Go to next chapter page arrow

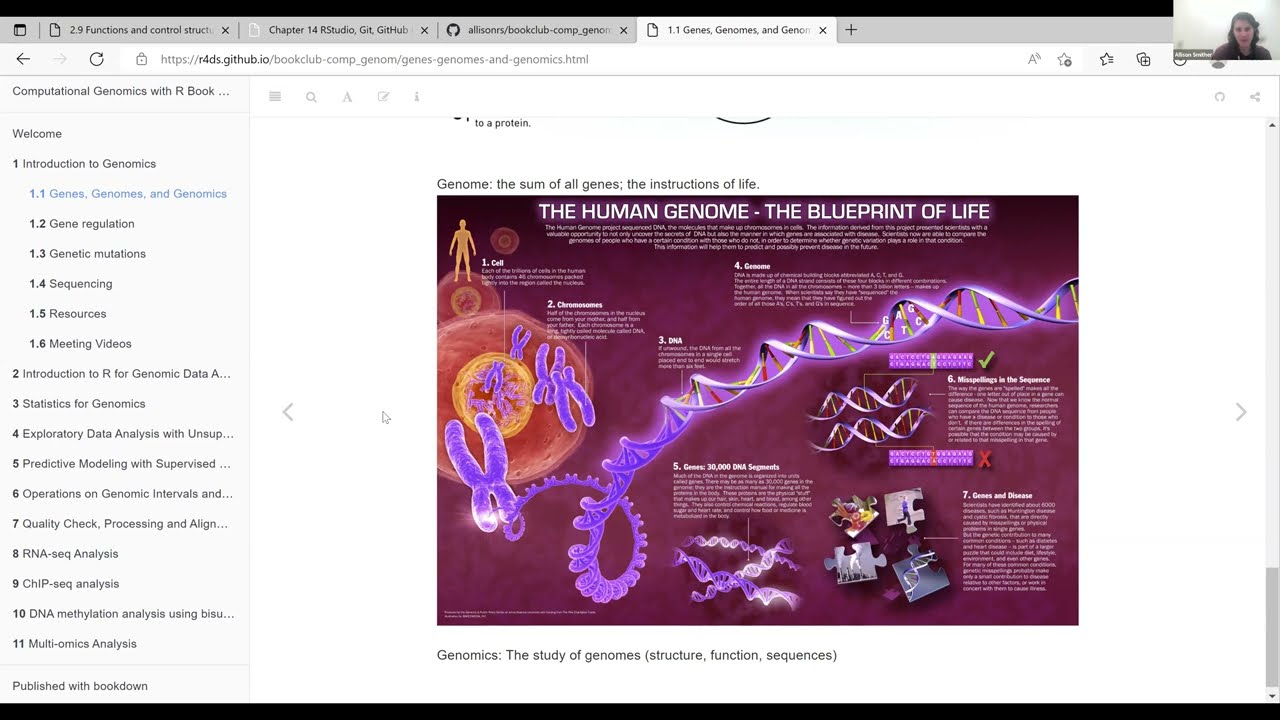[x=1241, y=412]
